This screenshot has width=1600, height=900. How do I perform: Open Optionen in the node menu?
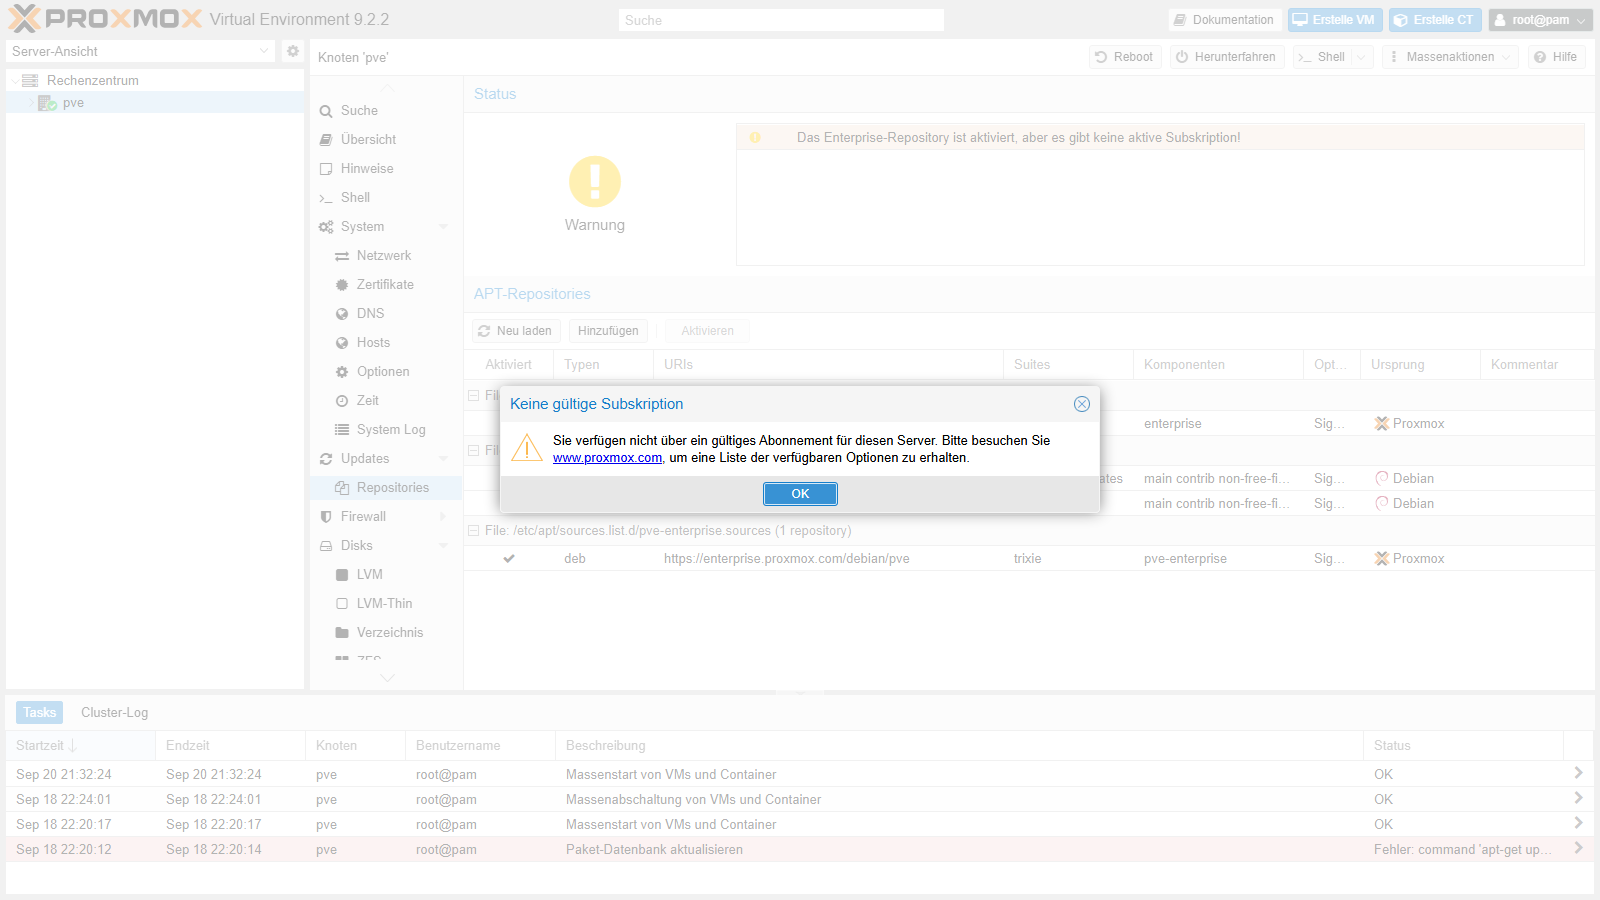(383, 372)
